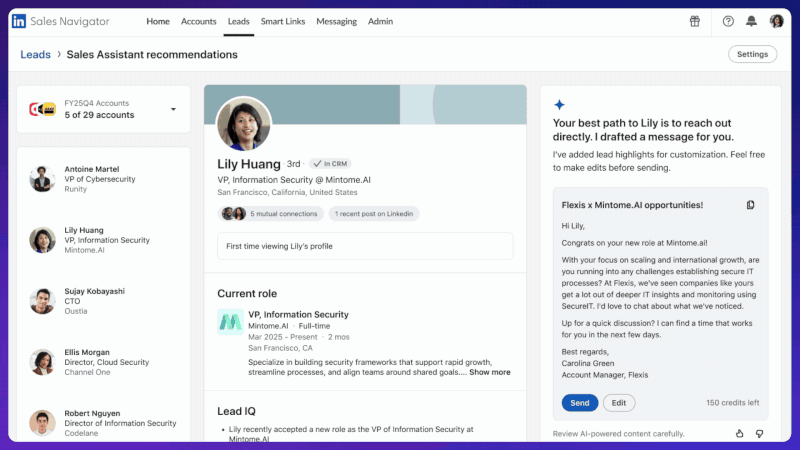Image resolution: width=800 pixels, height=450 pixels.
Task: Edit the drafted message
Action: click(618, 403)
